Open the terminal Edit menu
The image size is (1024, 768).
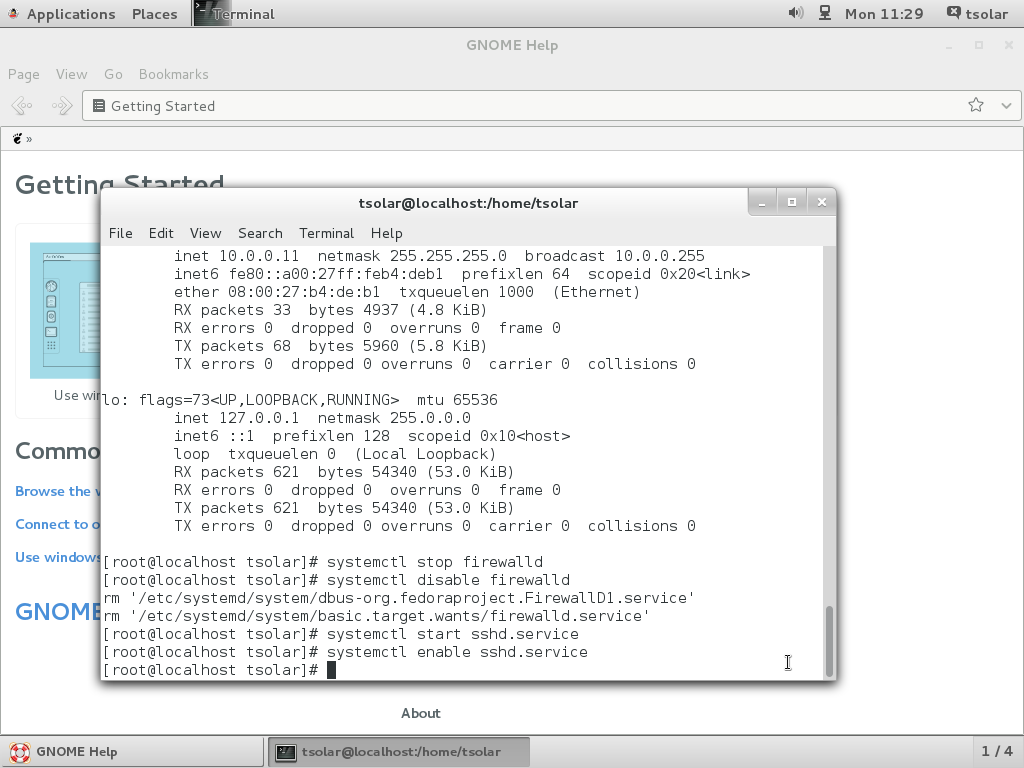pyautogui.click(x=161, y=233)
